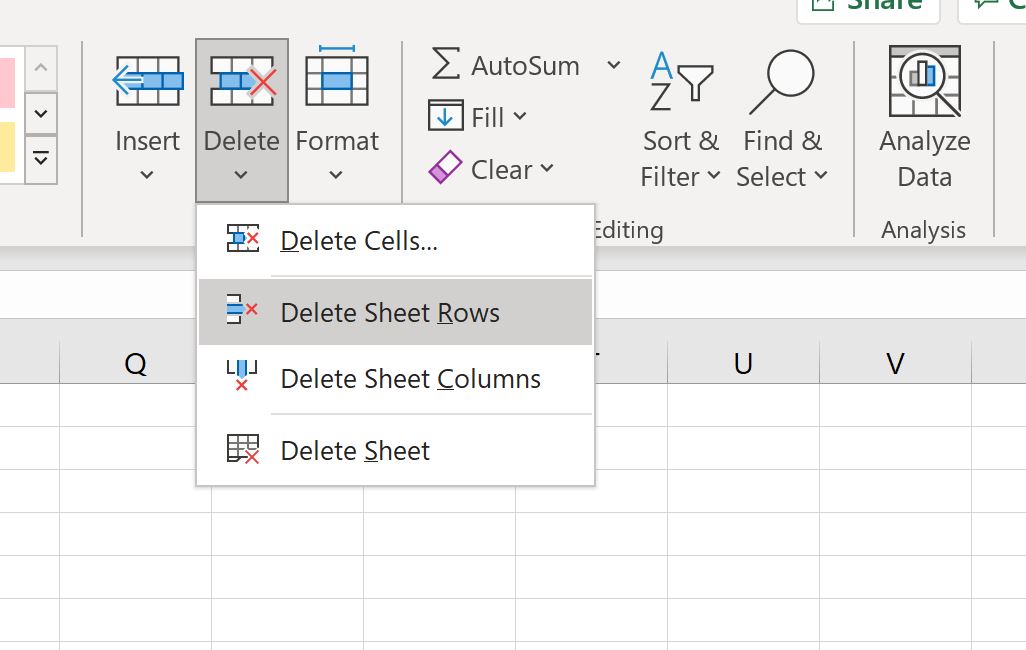
Task: Open the Format cells tool icon
Action: tap(337, 78)
